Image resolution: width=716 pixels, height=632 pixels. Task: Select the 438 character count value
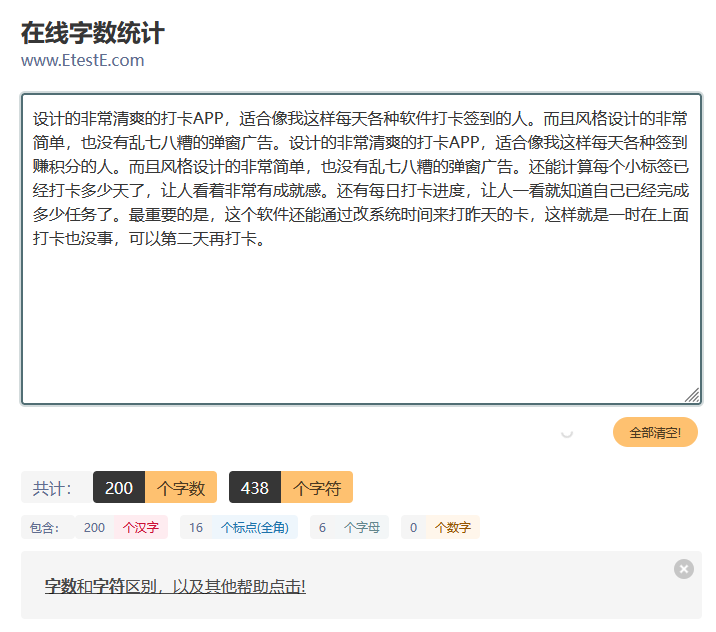[255, 487]
